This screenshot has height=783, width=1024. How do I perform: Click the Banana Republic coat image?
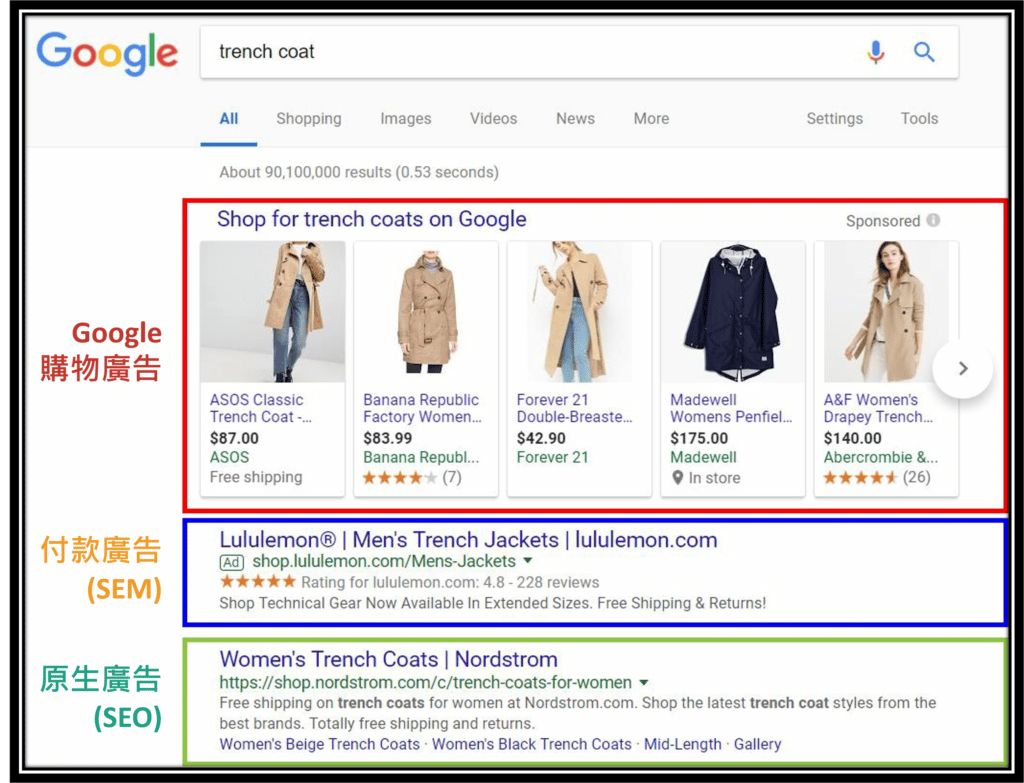(426, 312)
